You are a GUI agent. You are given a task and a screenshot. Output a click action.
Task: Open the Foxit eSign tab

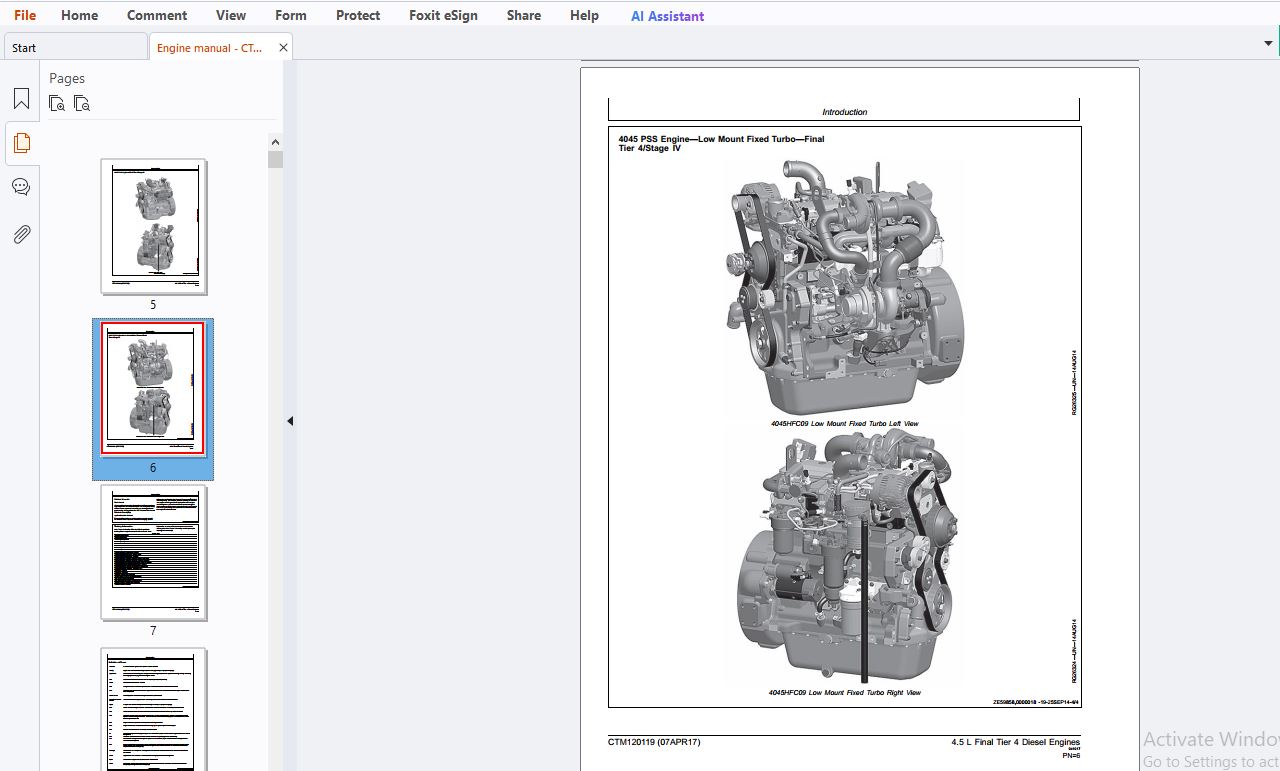[x=443, y=15]
